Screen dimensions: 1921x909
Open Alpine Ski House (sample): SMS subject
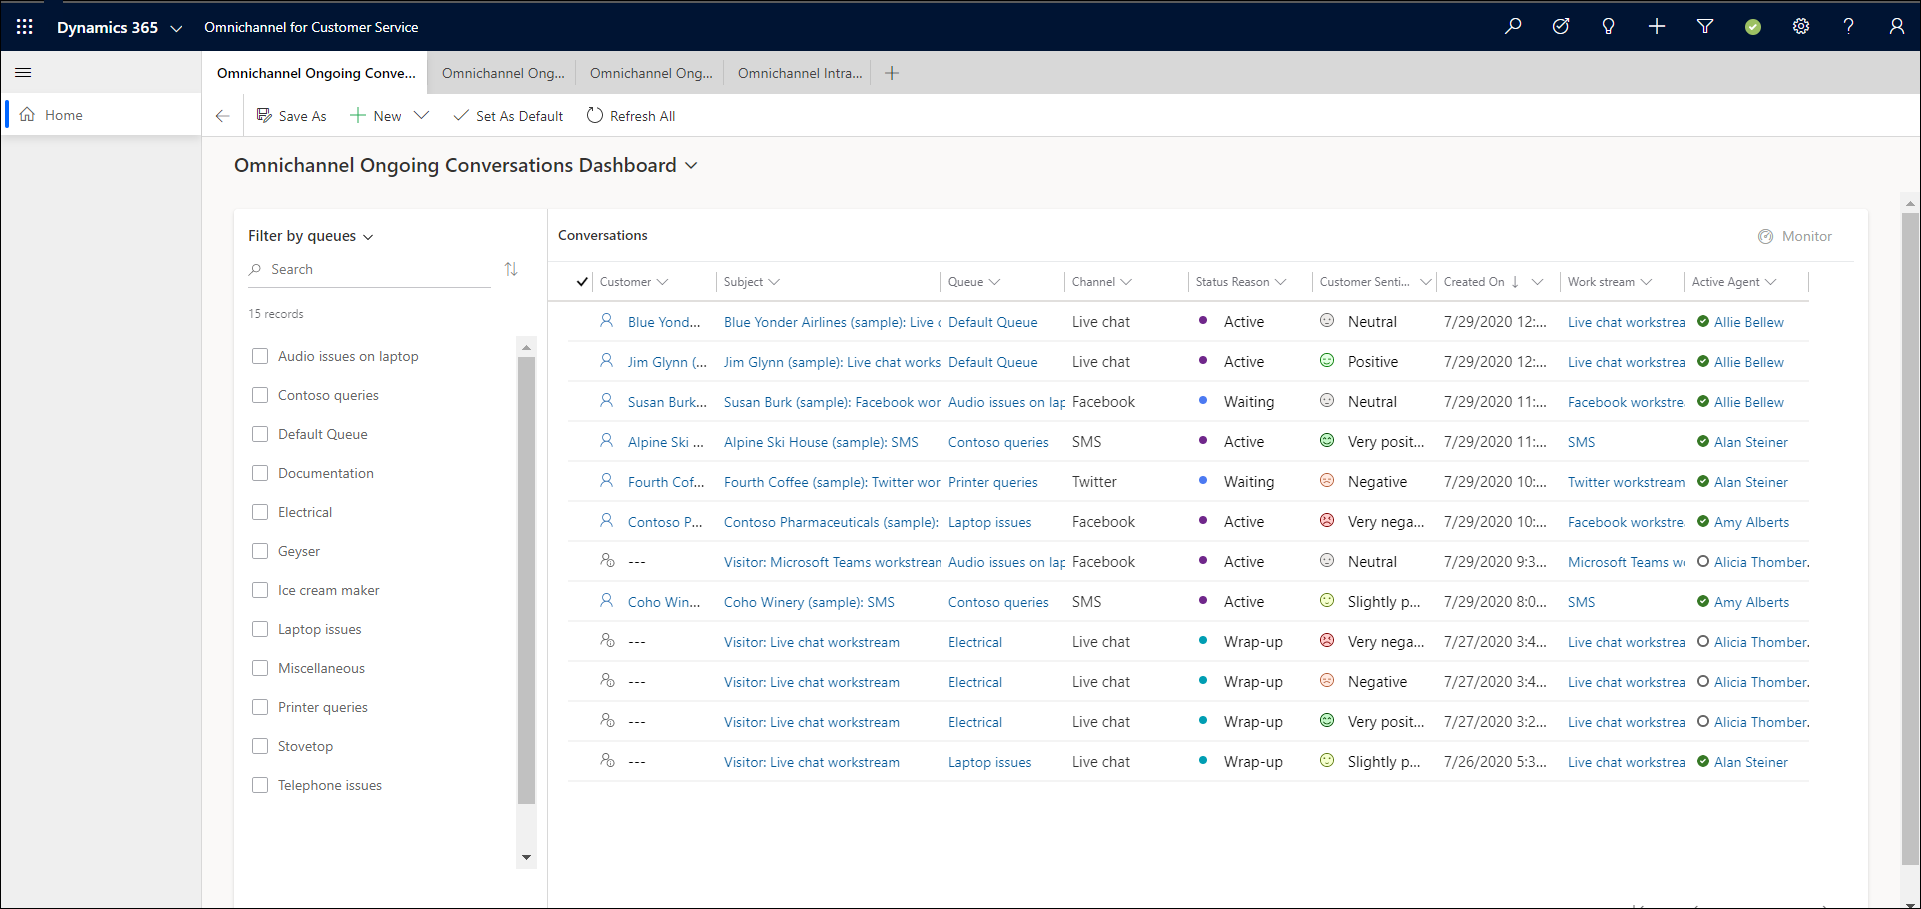[x=821, y=442]
